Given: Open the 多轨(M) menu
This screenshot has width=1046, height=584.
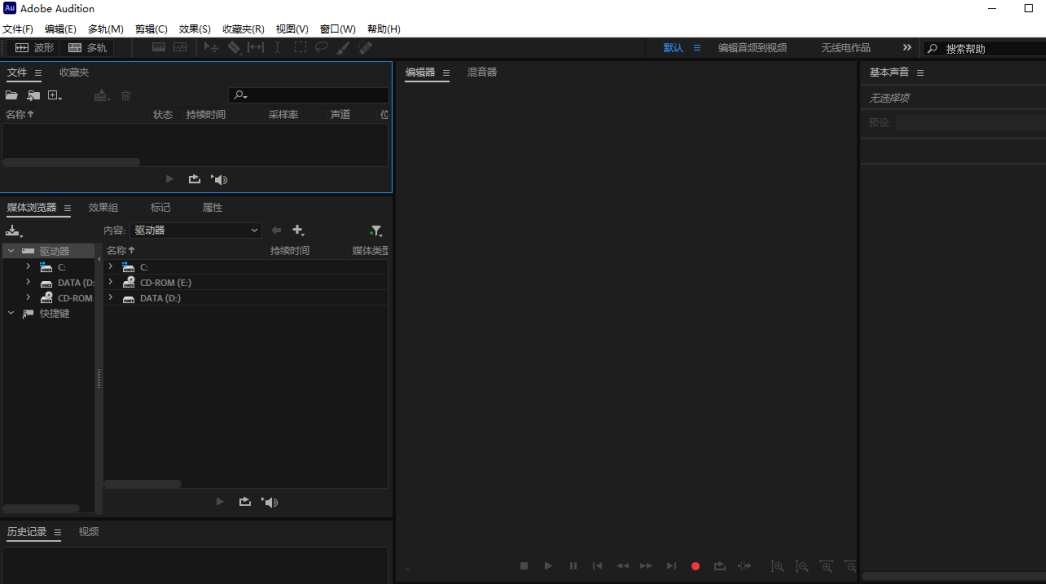Looking at the screenshot, I should (x=105, y=29).
